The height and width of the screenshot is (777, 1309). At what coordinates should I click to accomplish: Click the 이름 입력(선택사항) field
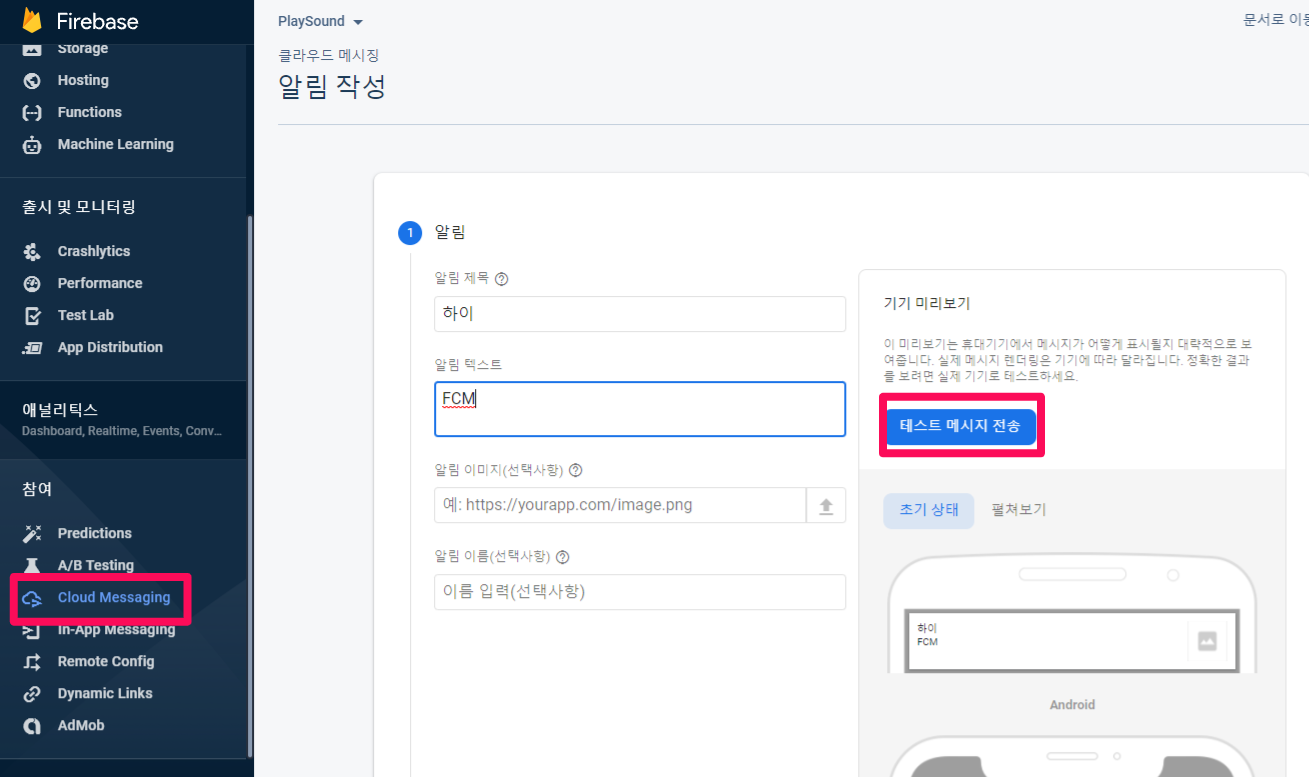coord(640,592)
